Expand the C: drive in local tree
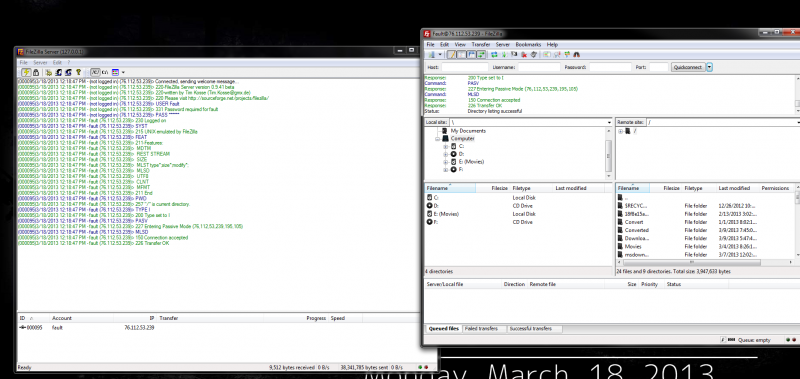Screen dimensions: 800x379 click(445, 146)
